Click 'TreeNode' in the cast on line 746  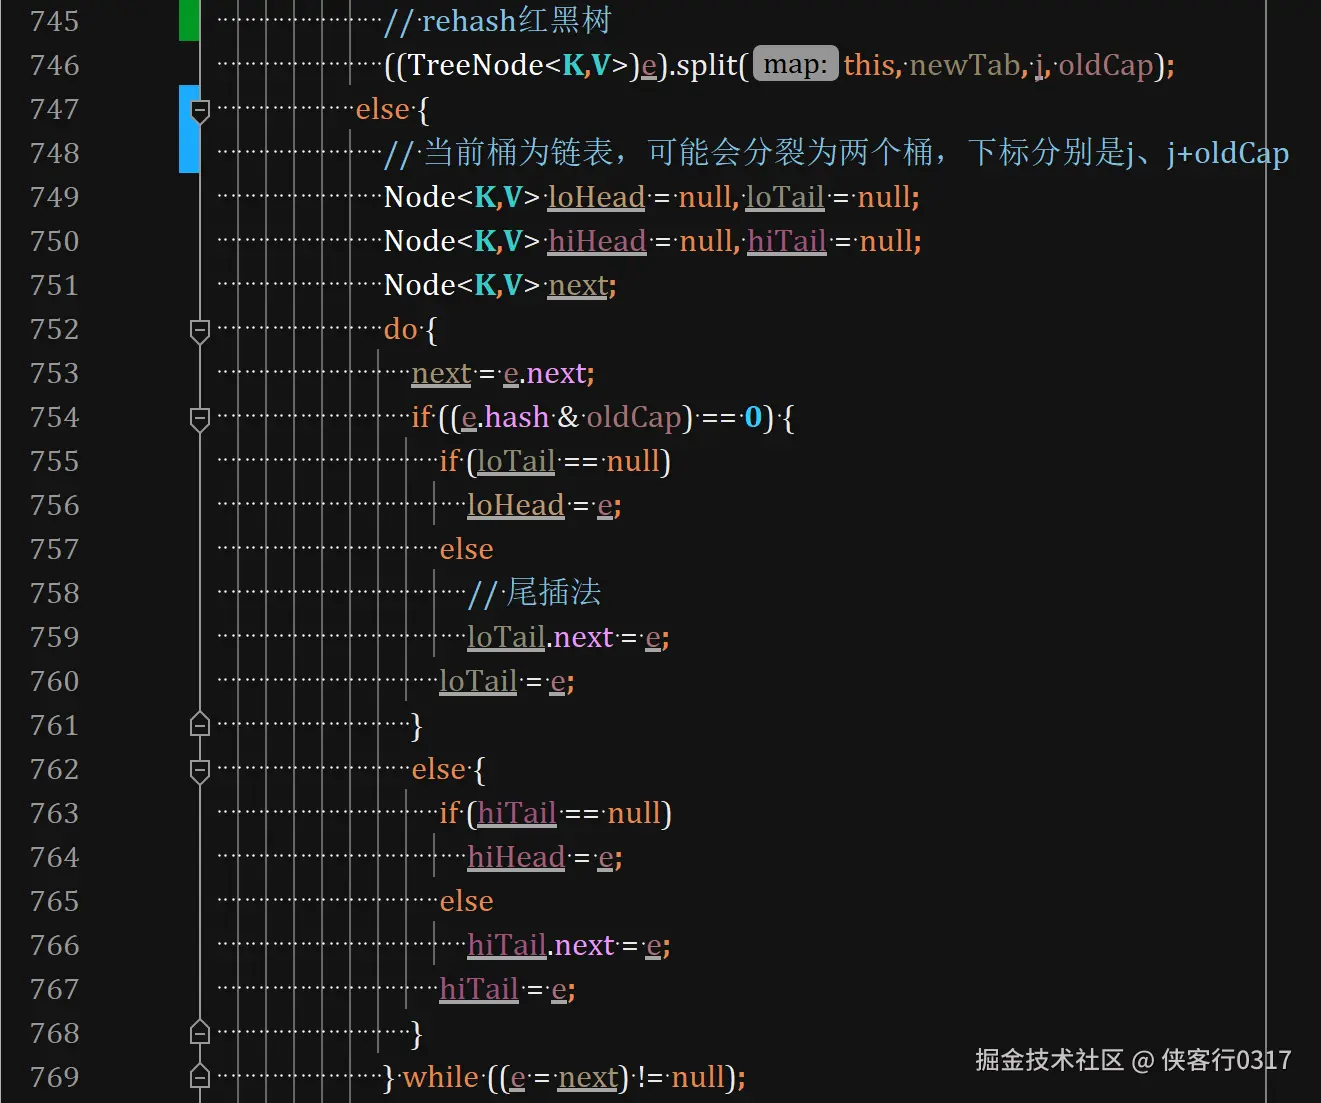476,65
